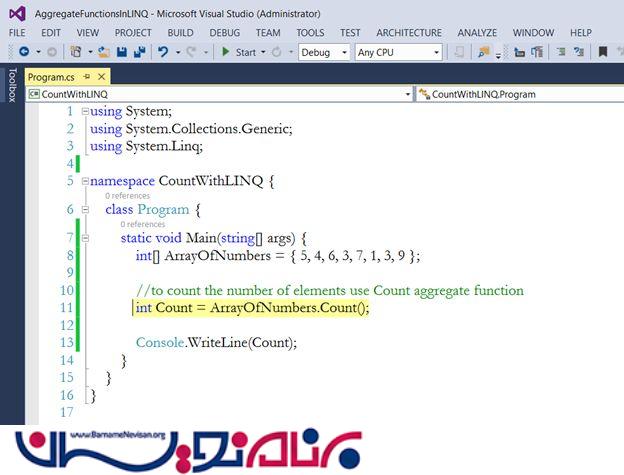Viewport: 624px width, 475px height.
Task: Open the ARCHITECTURE menu
Action: (x=408, y=32)
